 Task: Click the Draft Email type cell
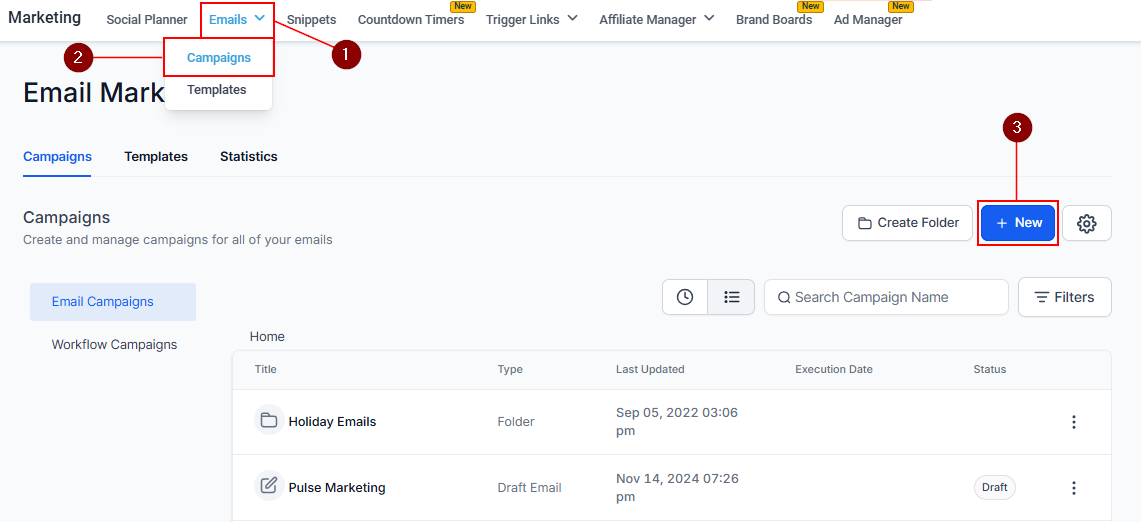pos(530,488)
